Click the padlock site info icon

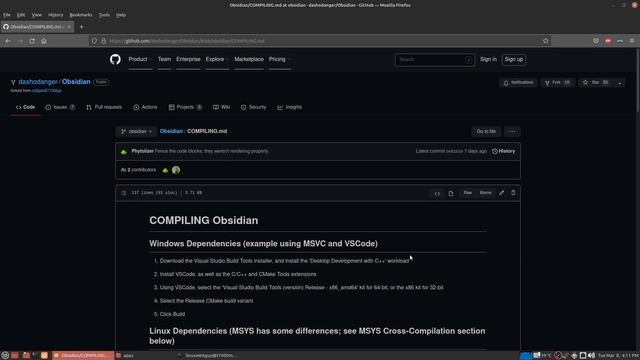pyautogui.click(x=104, y=41)
